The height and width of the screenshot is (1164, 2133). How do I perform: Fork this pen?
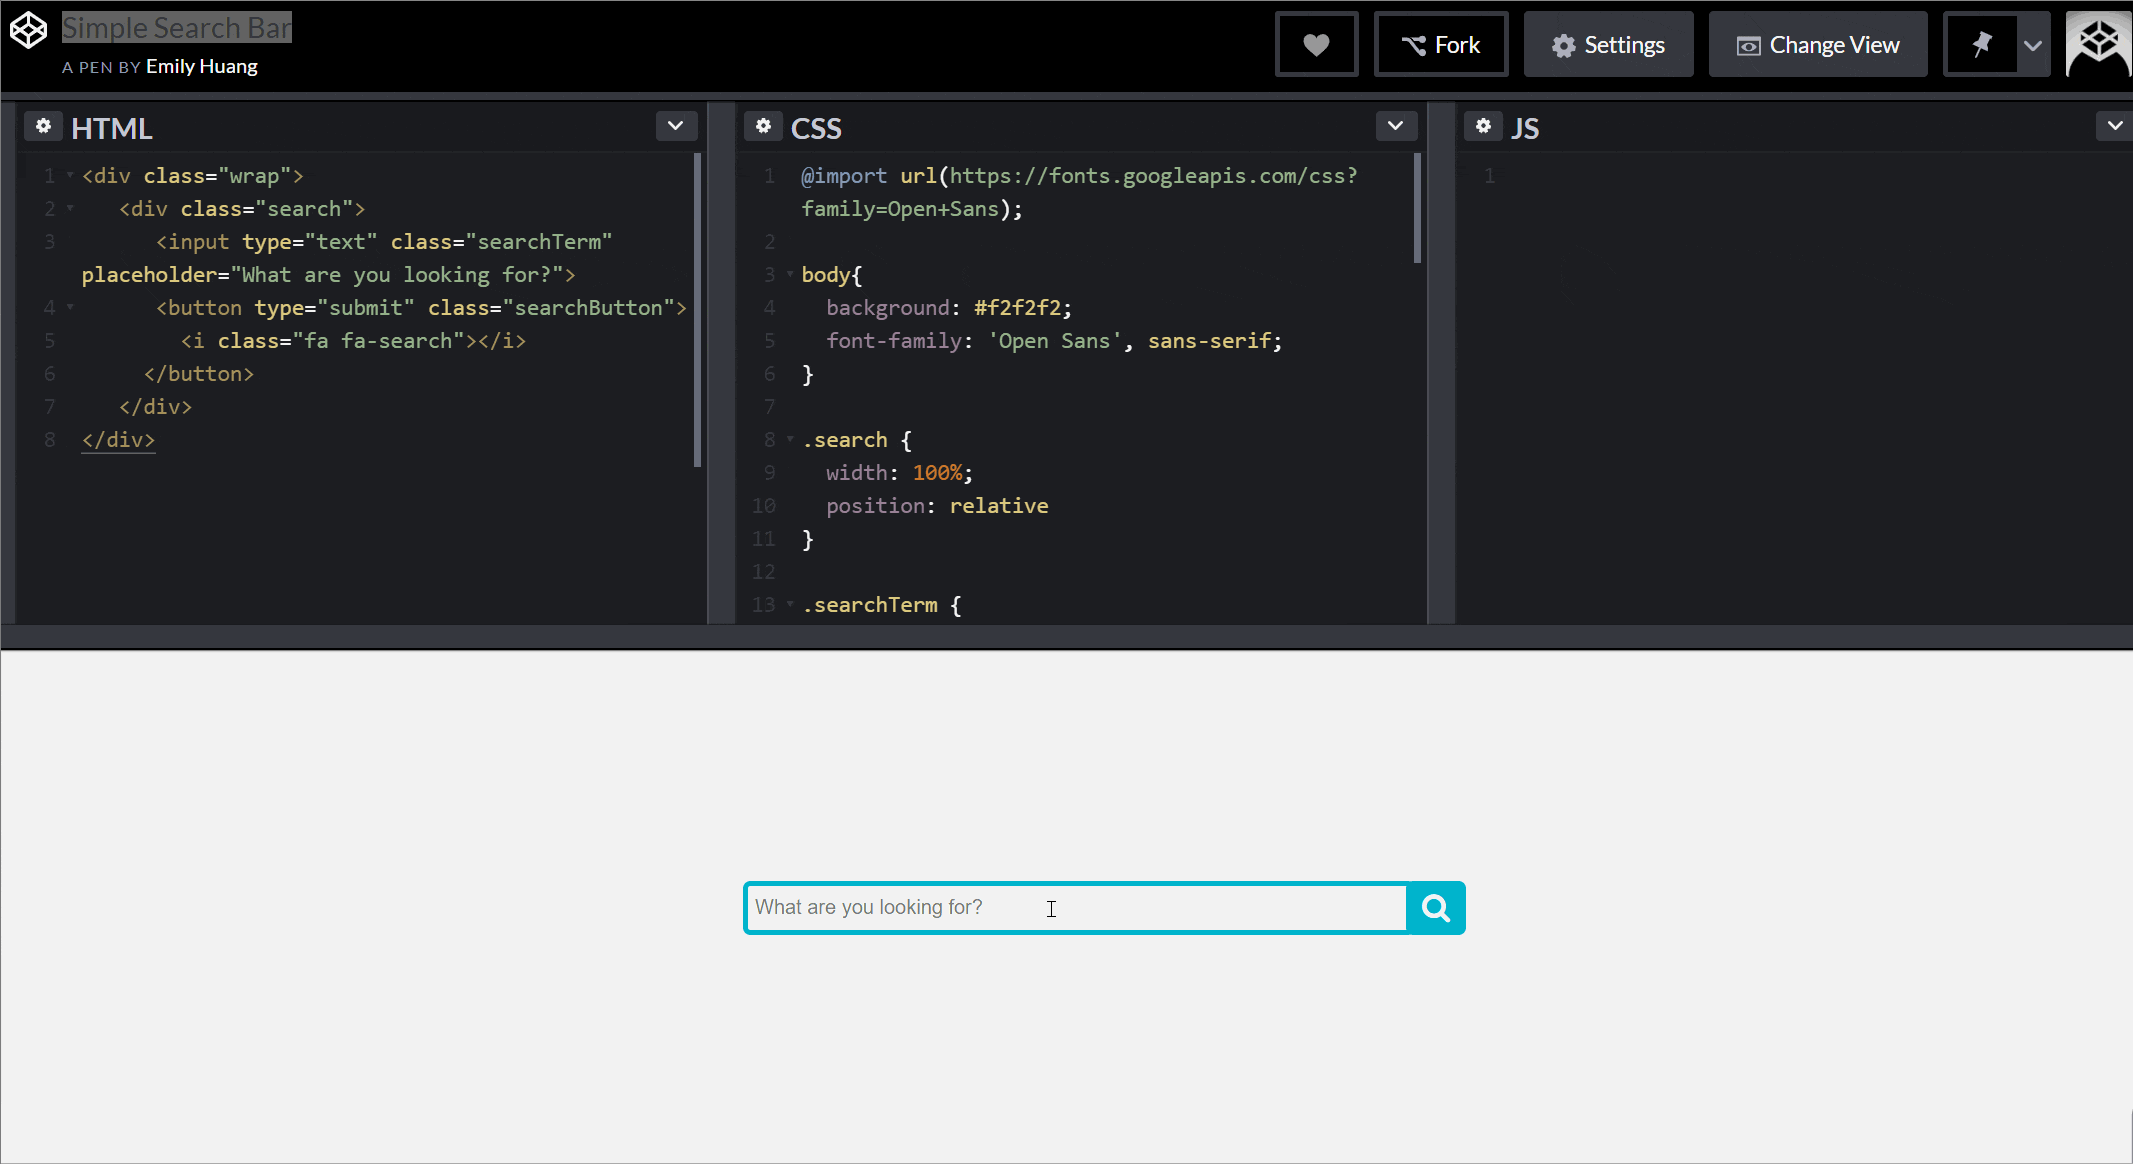[1441, 44]
